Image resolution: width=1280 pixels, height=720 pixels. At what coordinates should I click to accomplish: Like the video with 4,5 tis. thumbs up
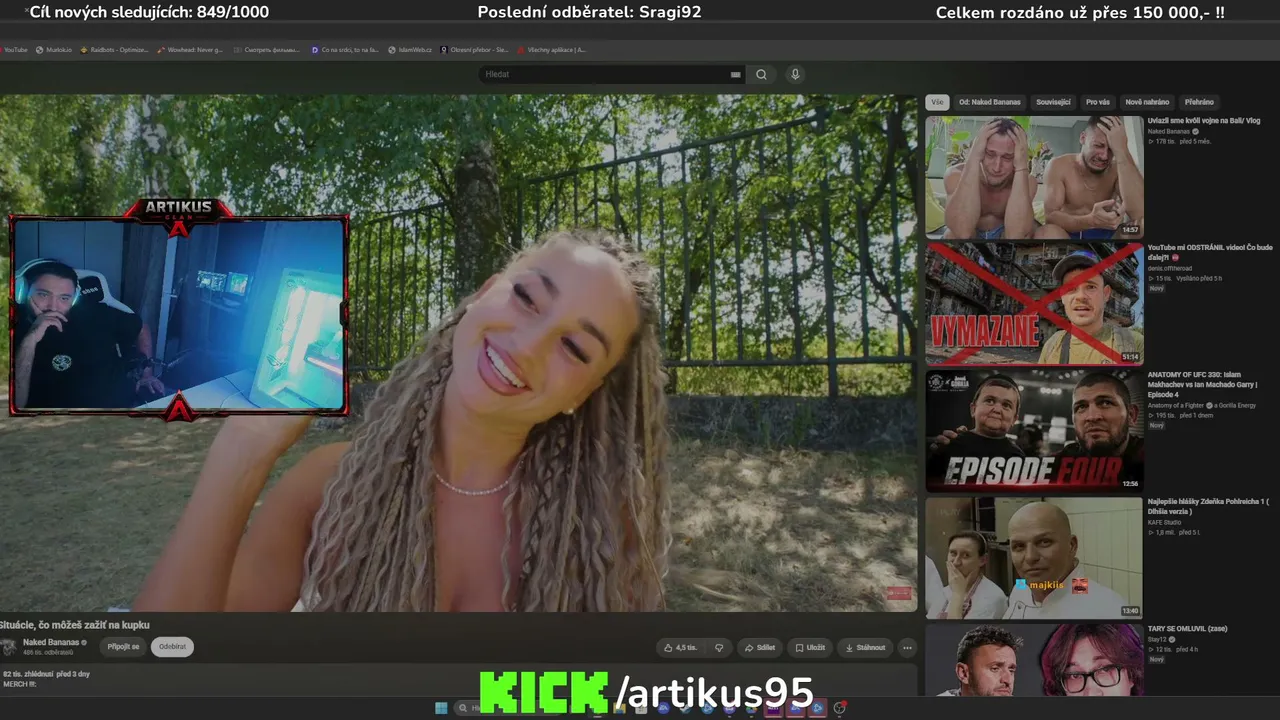coord(681,647)
